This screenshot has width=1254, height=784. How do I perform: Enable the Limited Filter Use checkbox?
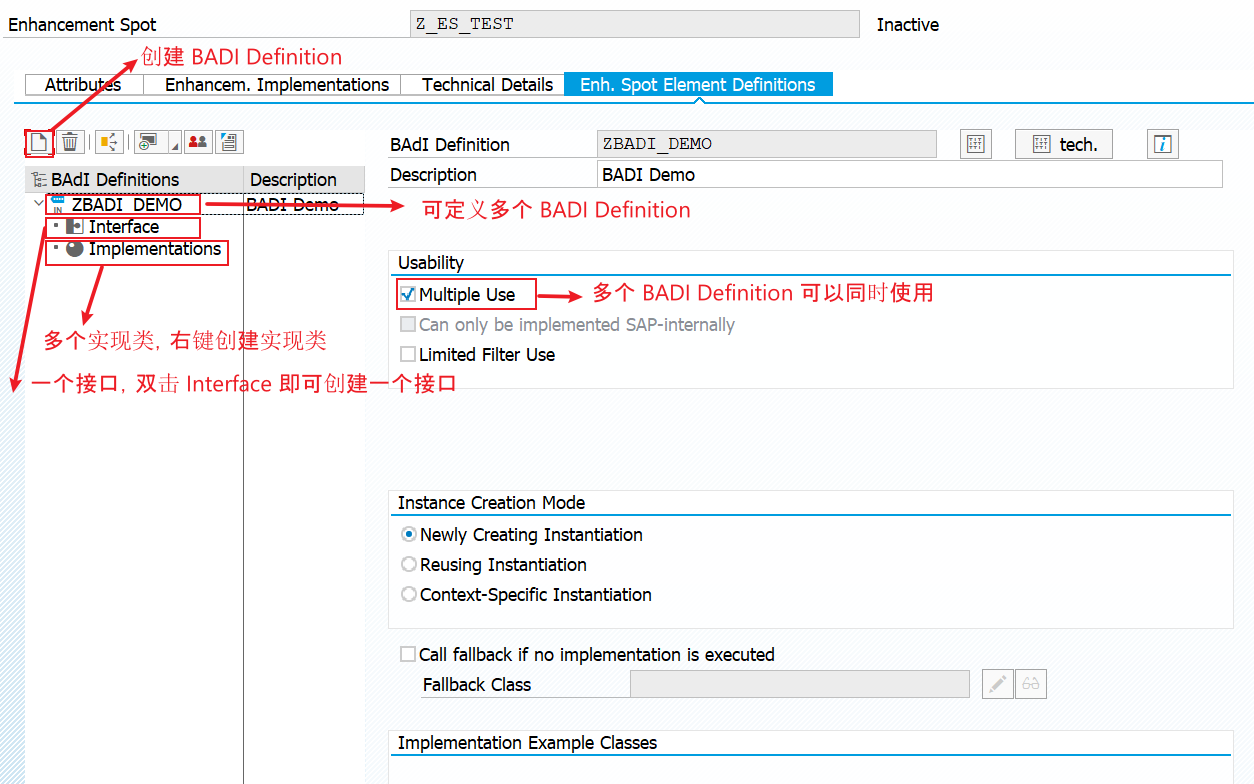point(408,354)
